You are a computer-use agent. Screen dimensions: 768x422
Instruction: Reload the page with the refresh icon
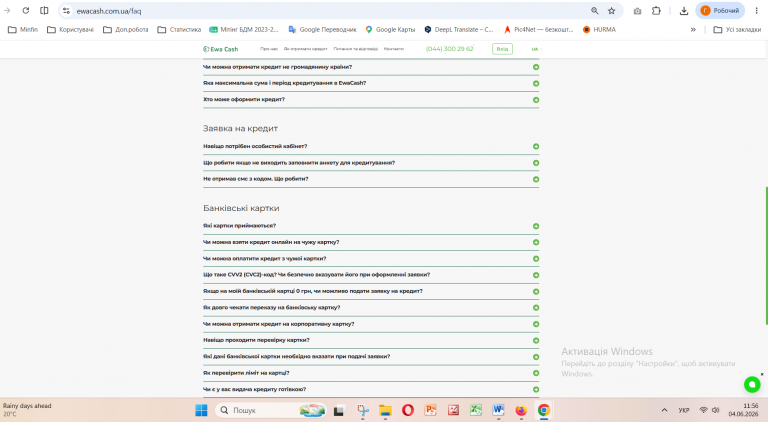25,11
